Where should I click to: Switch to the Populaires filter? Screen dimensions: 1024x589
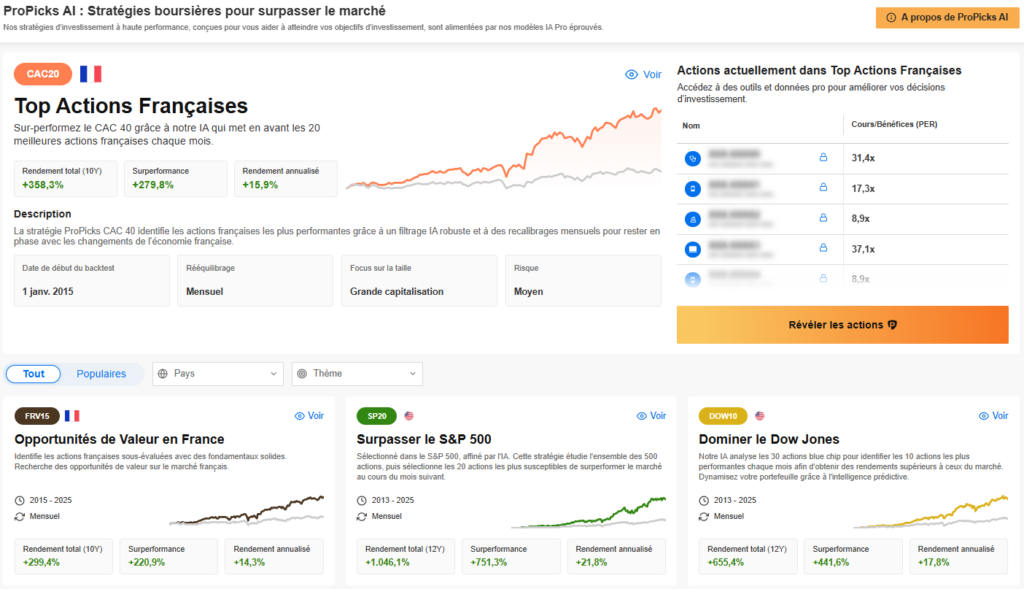pos(101,374)
